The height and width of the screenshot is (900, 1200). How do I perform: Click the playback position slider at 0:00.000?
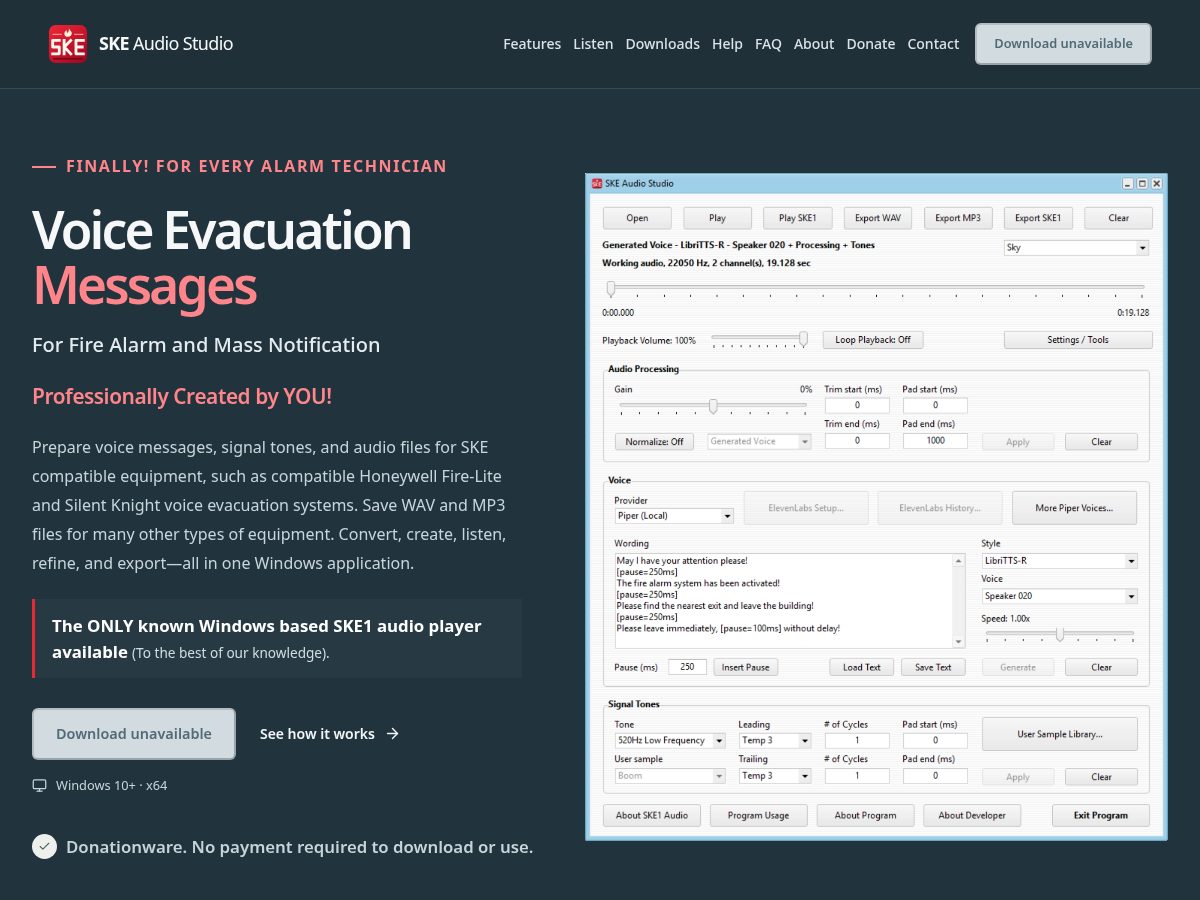pyautogui.click(x=611, y=289)
